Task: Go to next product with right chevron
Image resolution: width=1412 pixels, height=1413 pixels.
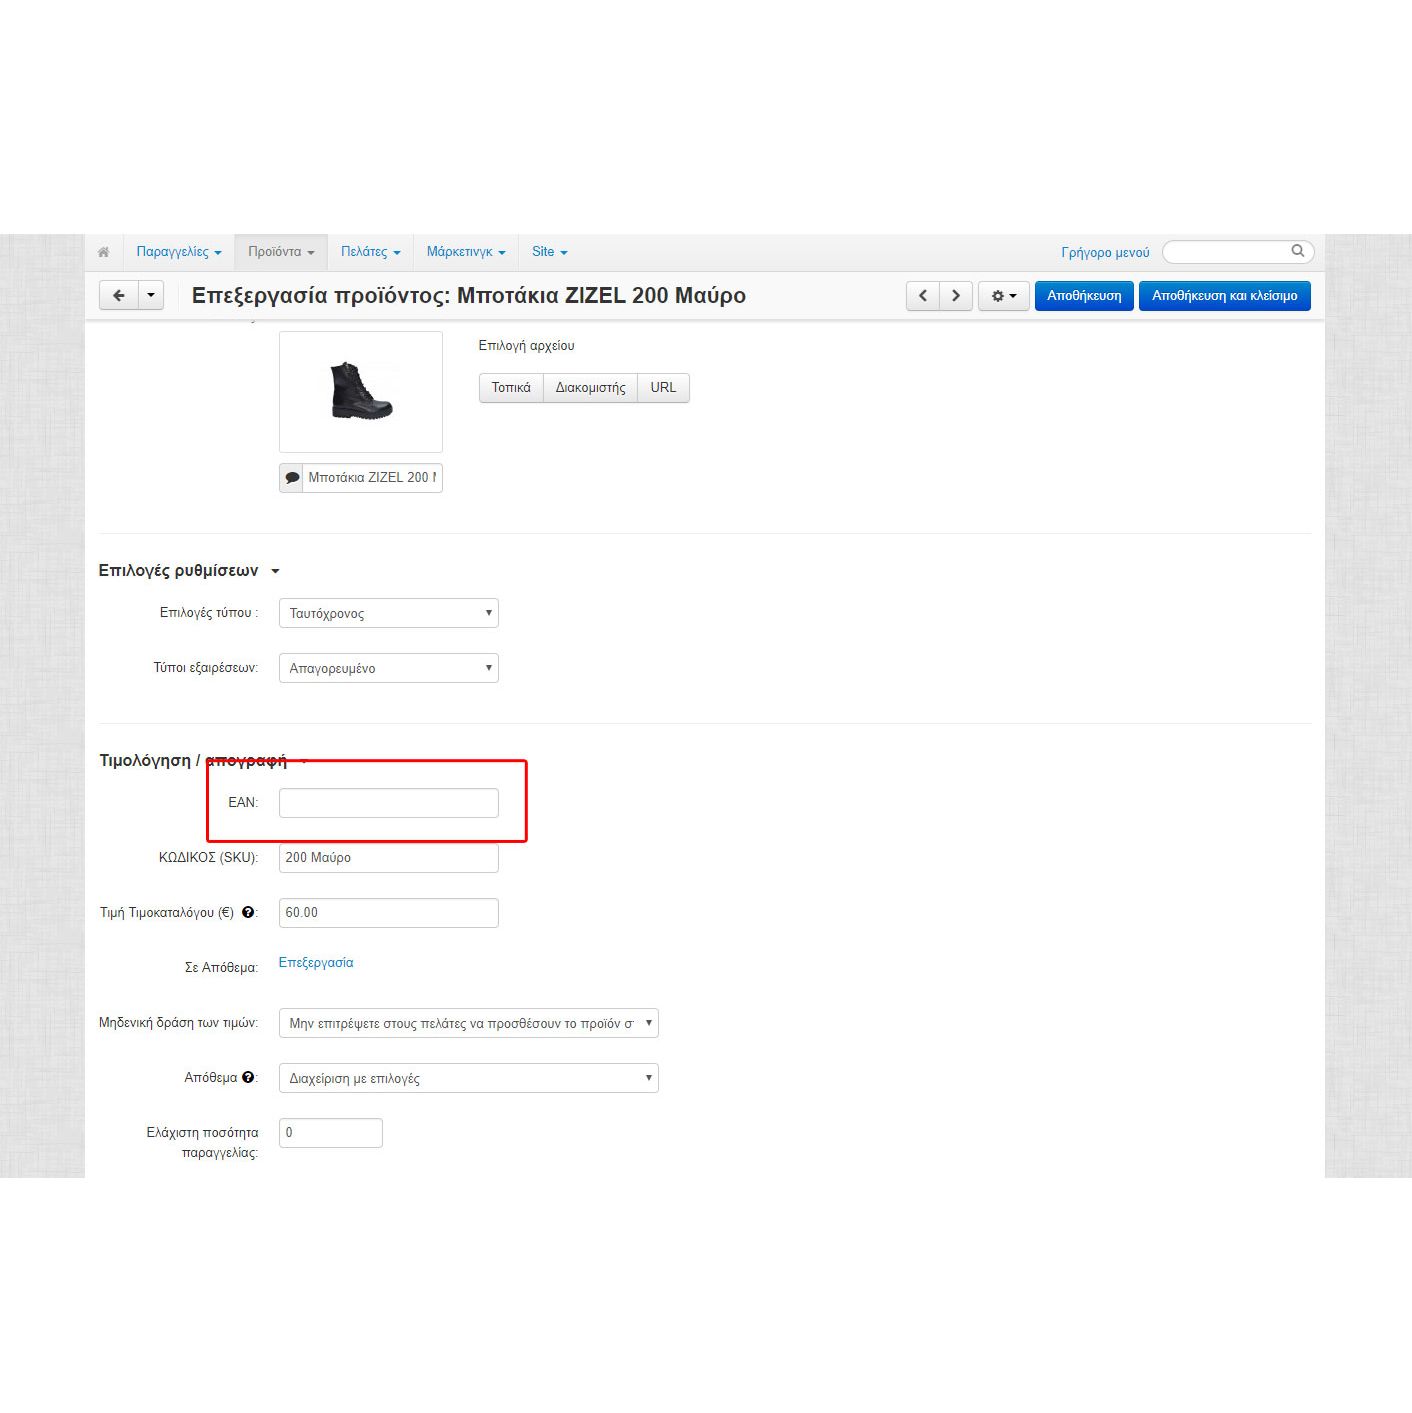Action: coord(956,296)
